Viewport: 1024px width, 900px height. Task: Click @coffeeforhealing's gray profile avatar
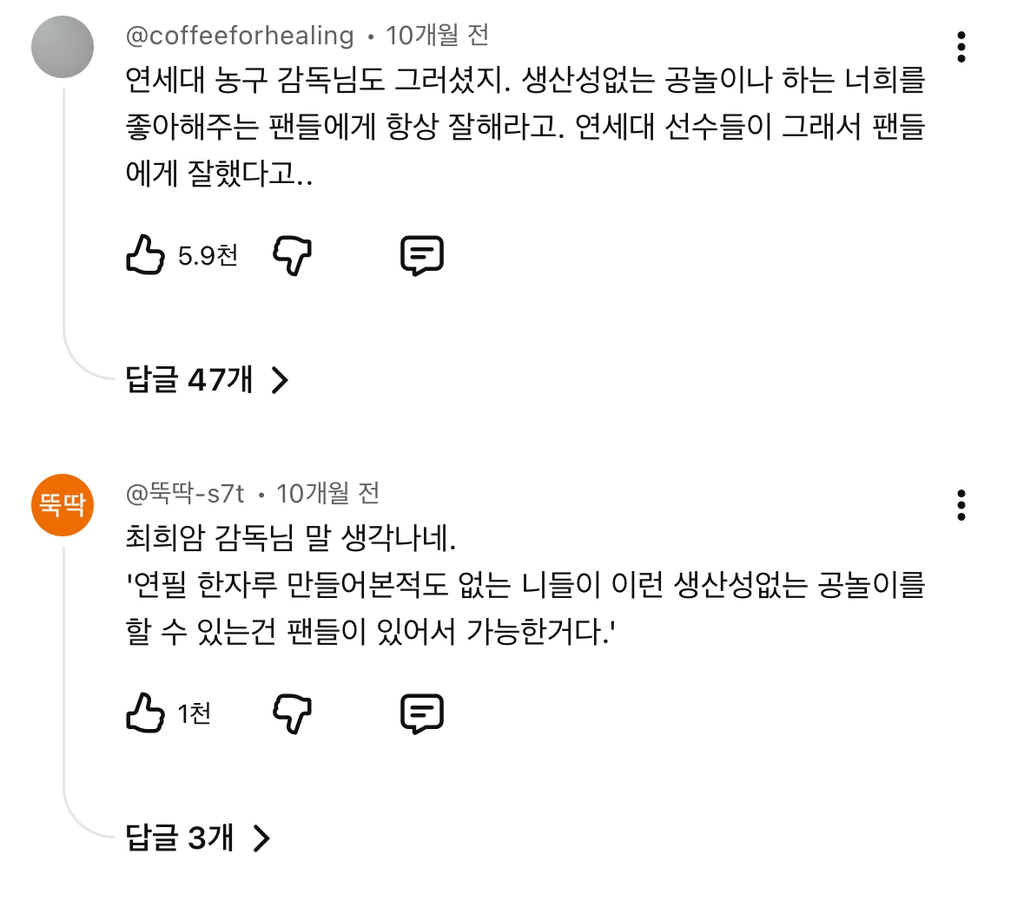coord(62,45)
